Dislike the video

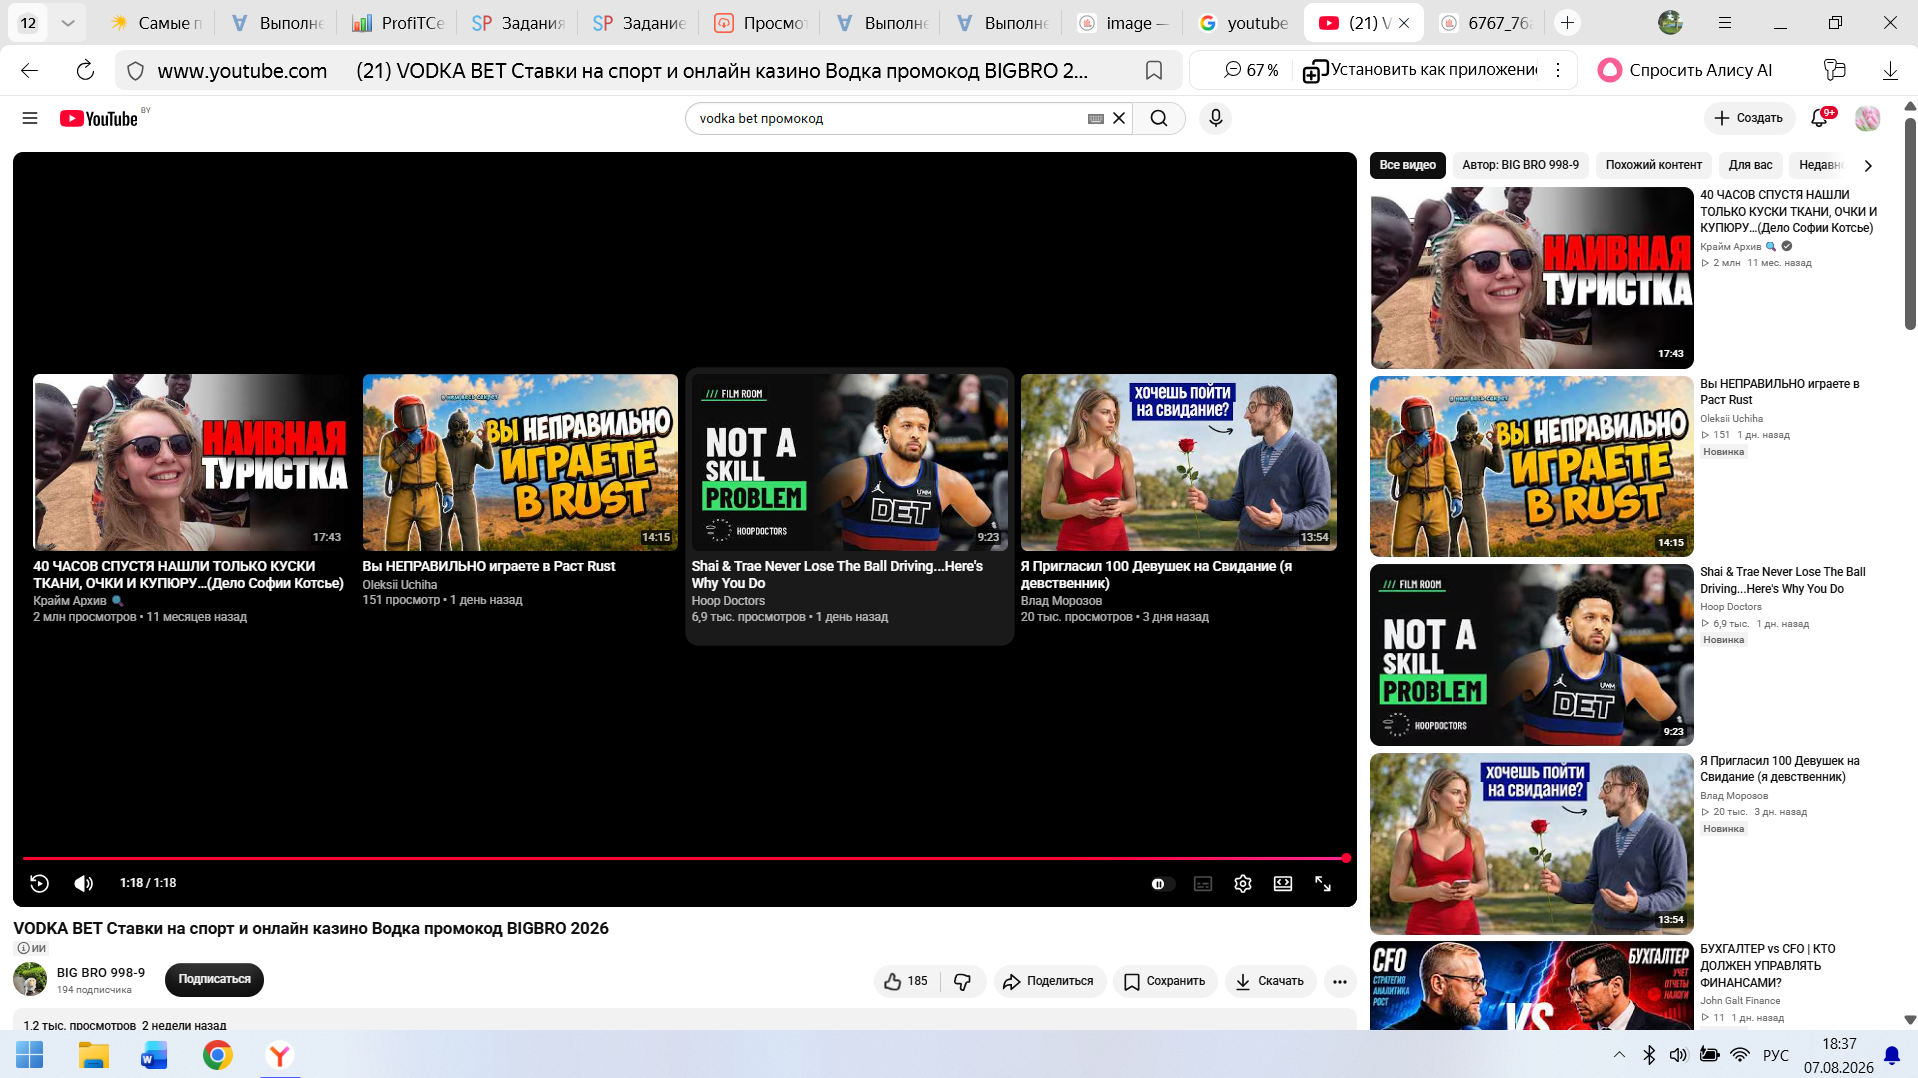coord(963,981)
